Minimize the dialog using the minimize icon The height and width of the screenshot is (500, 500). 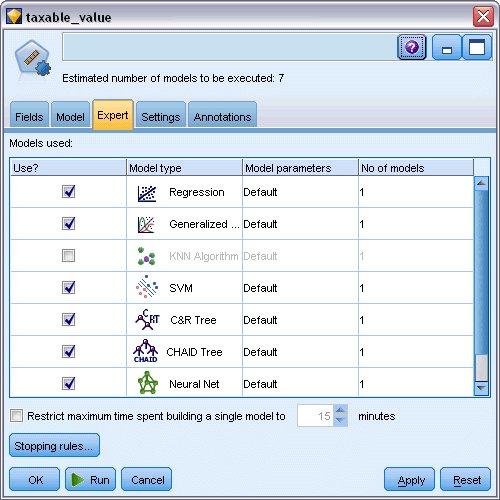447,47
